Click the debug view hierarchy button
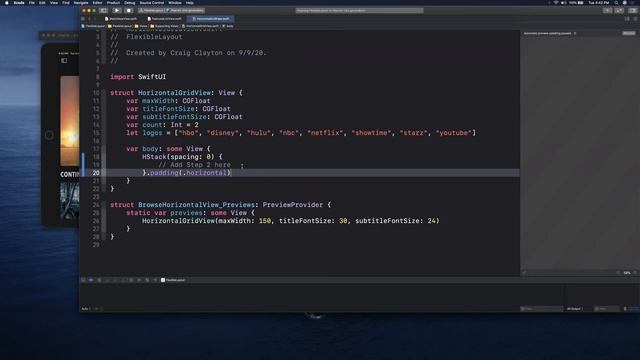640x360 pixels. [x=131, y=280]
